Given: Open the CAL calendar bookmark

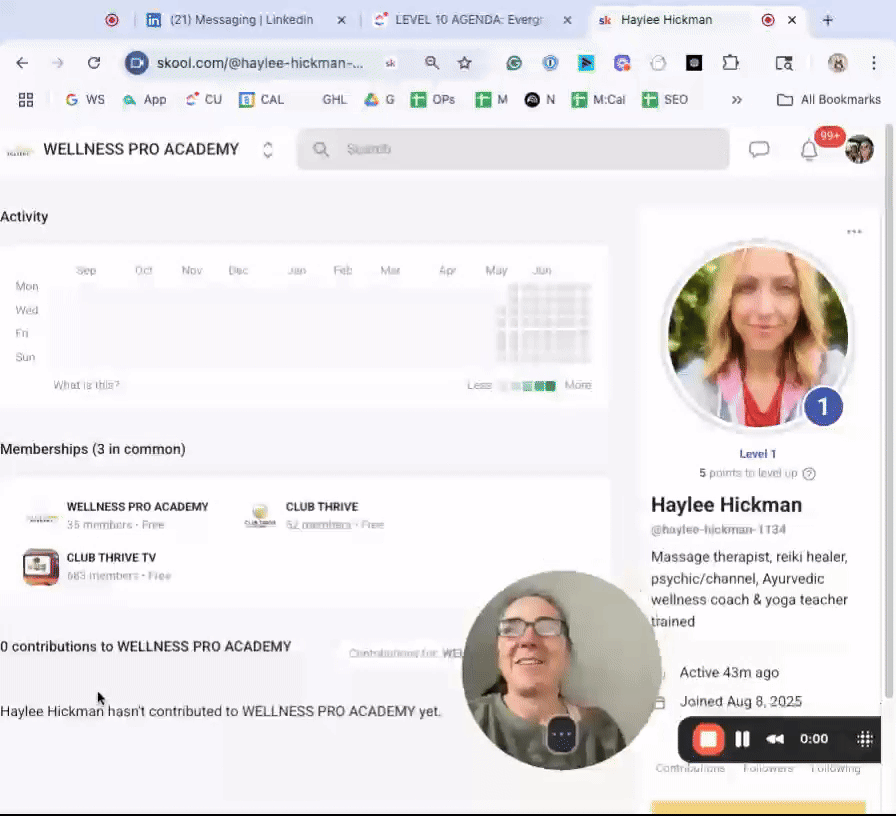Looking at the screenshot, I should pos(262,100).
